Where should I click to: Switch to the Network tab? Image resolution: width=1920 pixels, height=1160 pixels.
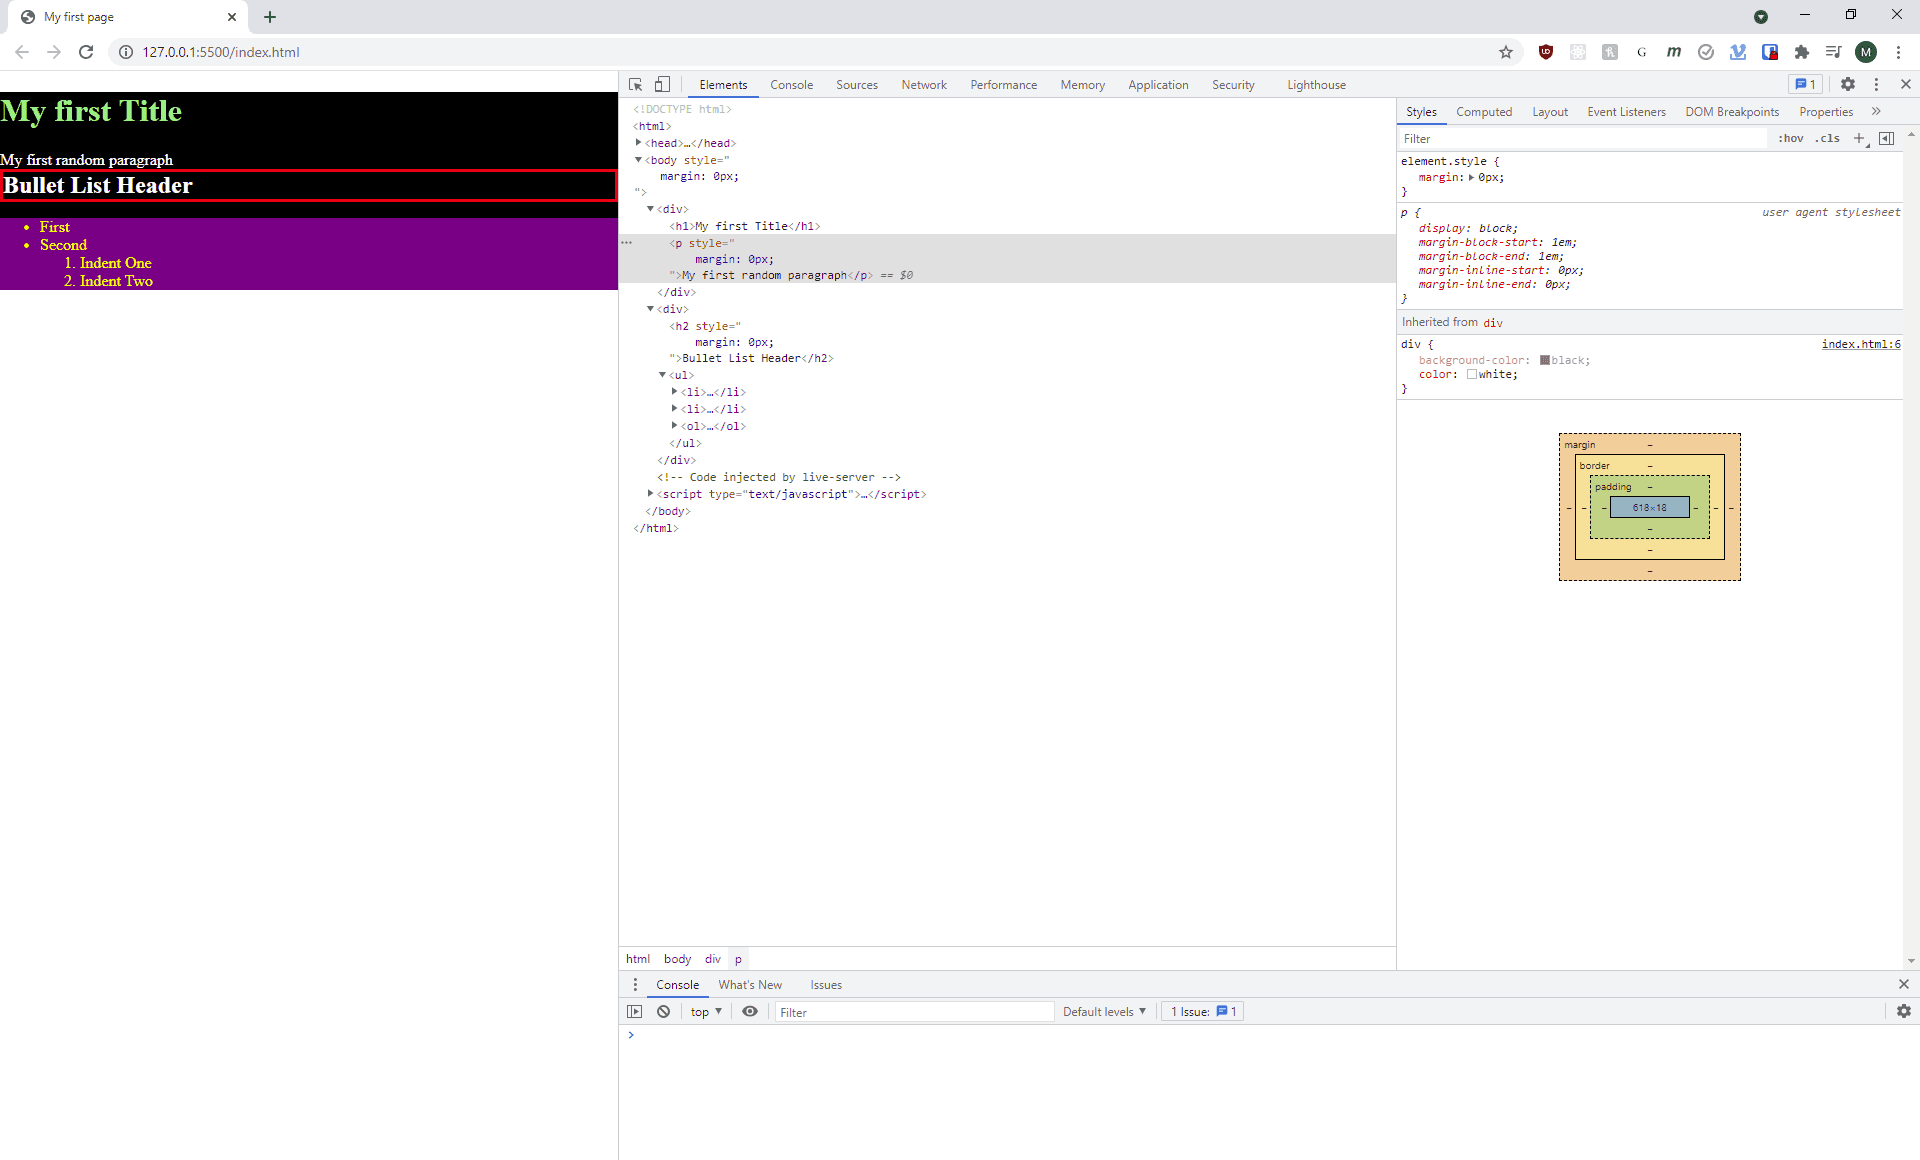(923, 85)
